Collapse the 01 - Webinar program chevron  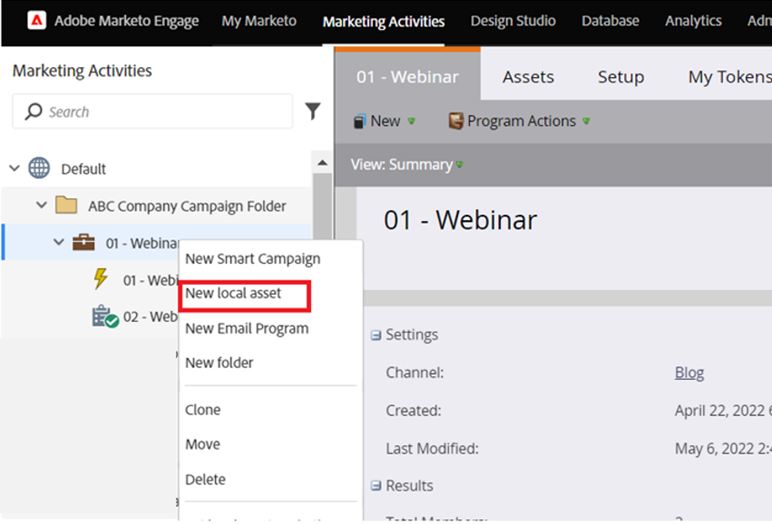click(x=59, y=242)
